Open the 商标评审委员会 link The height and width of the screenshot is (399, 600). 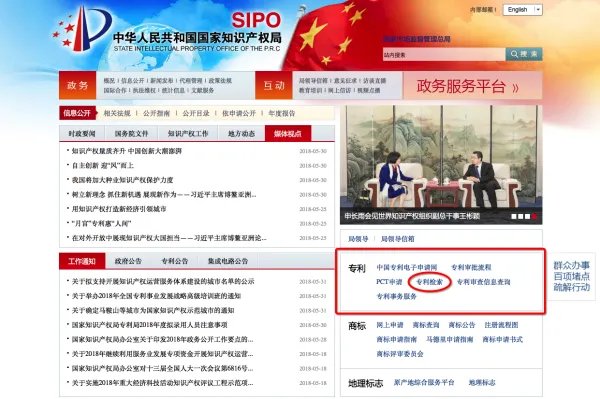[400, 354]
